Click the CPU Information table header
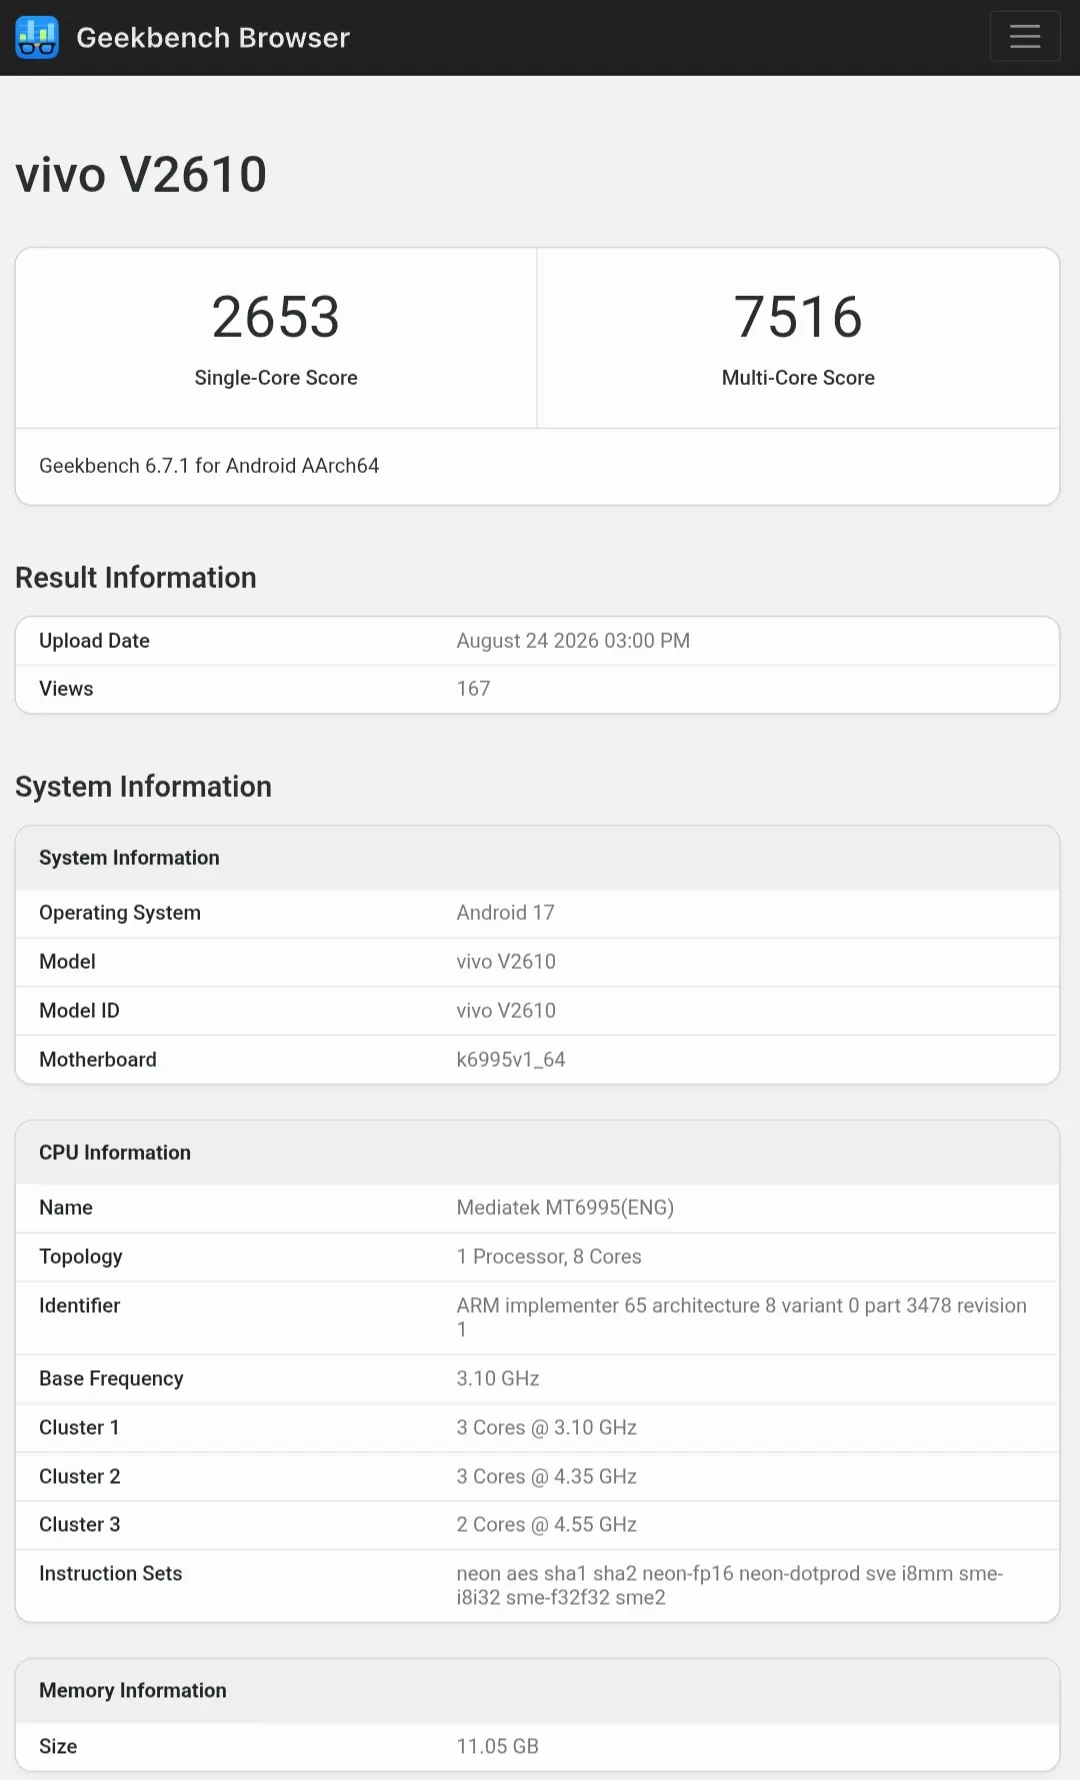 115,1153
